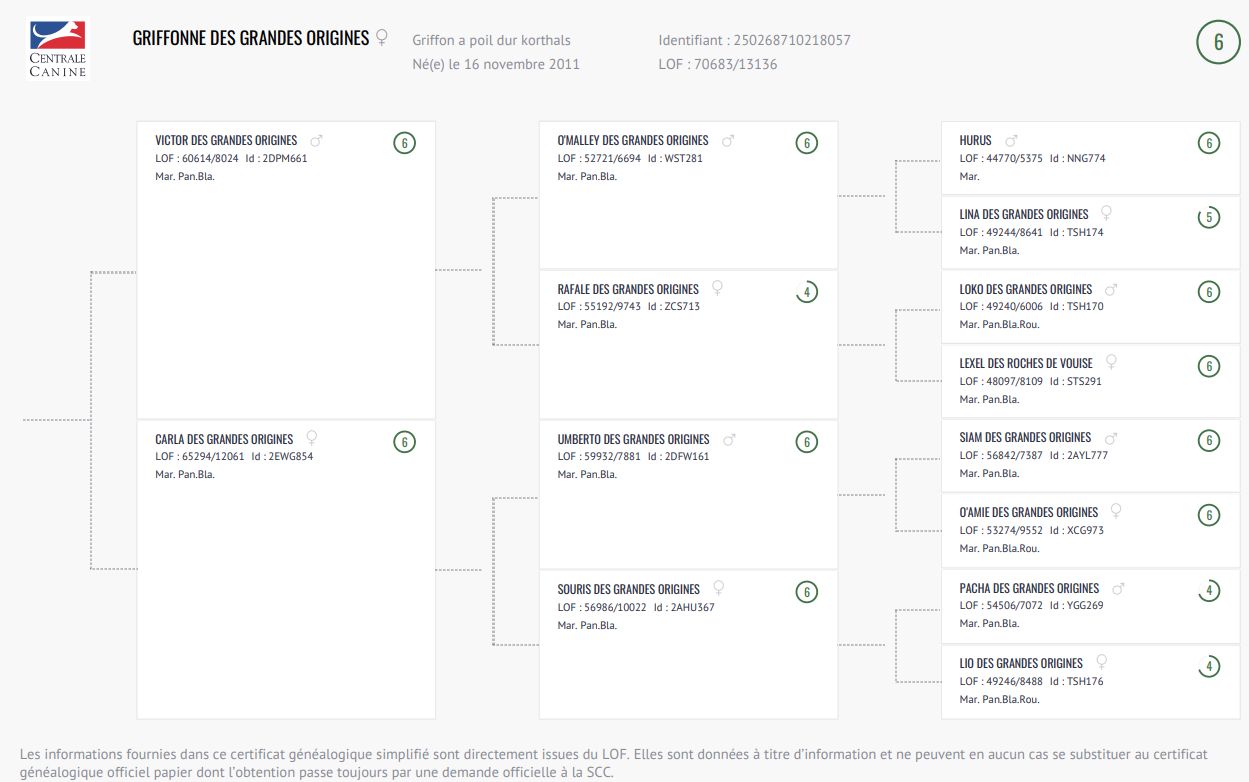Click the Centrale Canine logo
This screenshot has width=1249, height=782.
coord(57,49)
